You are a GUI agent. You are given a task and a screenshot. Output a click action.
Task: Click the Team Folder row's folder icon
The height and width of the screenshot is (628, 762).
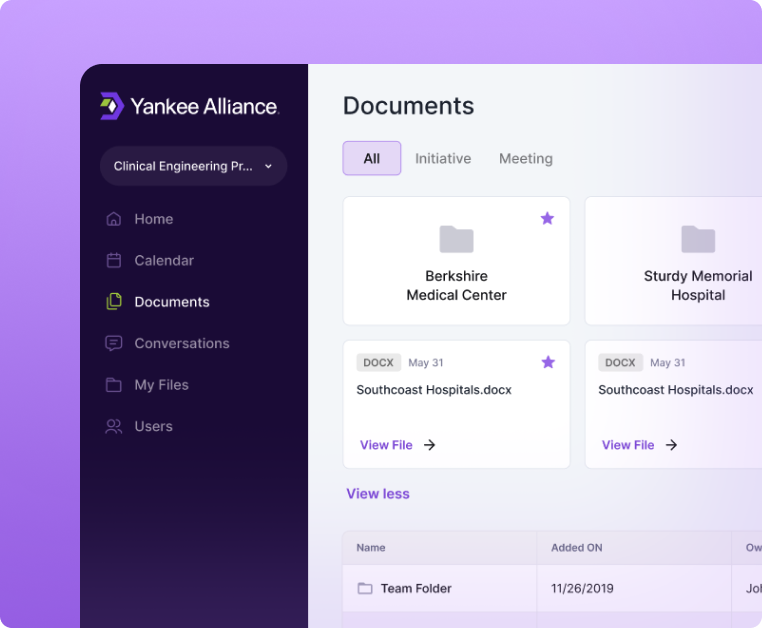click(x=365, y=589)
